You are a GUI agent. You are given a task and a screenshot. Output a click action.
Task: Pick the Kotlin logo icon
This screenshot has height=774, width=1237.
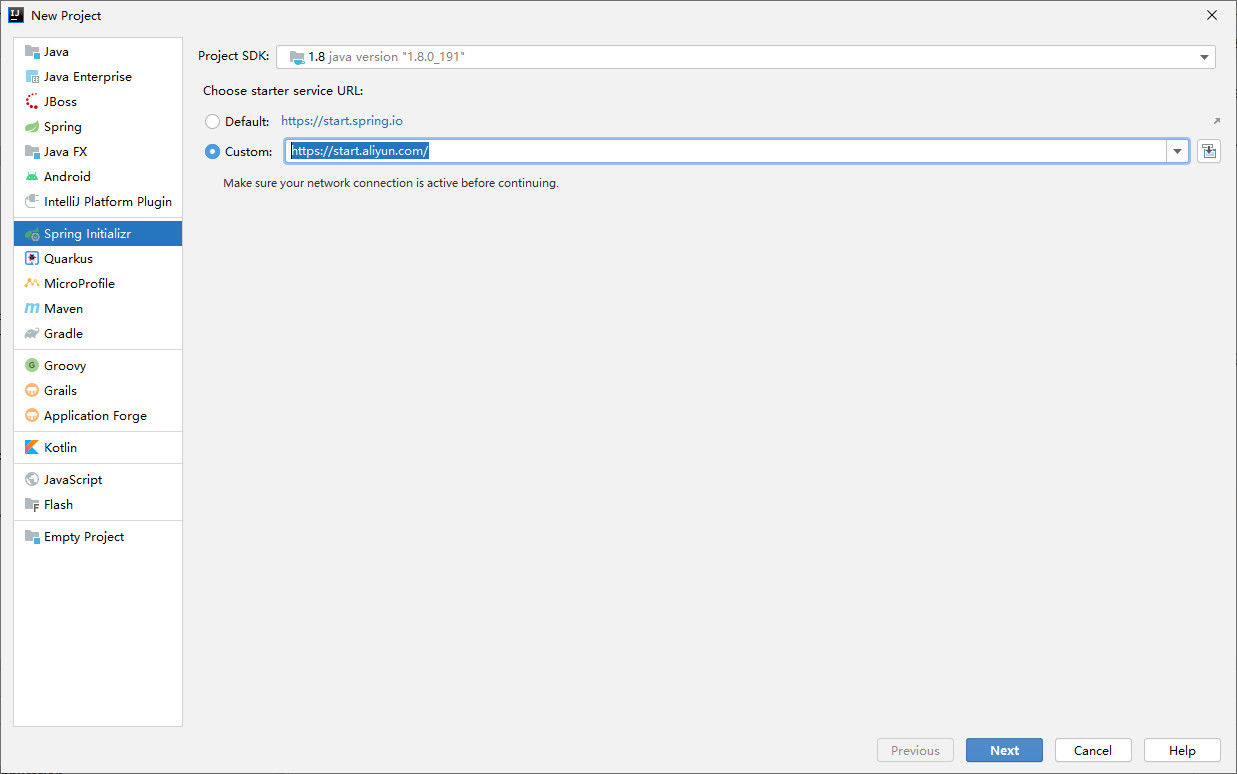32,448
